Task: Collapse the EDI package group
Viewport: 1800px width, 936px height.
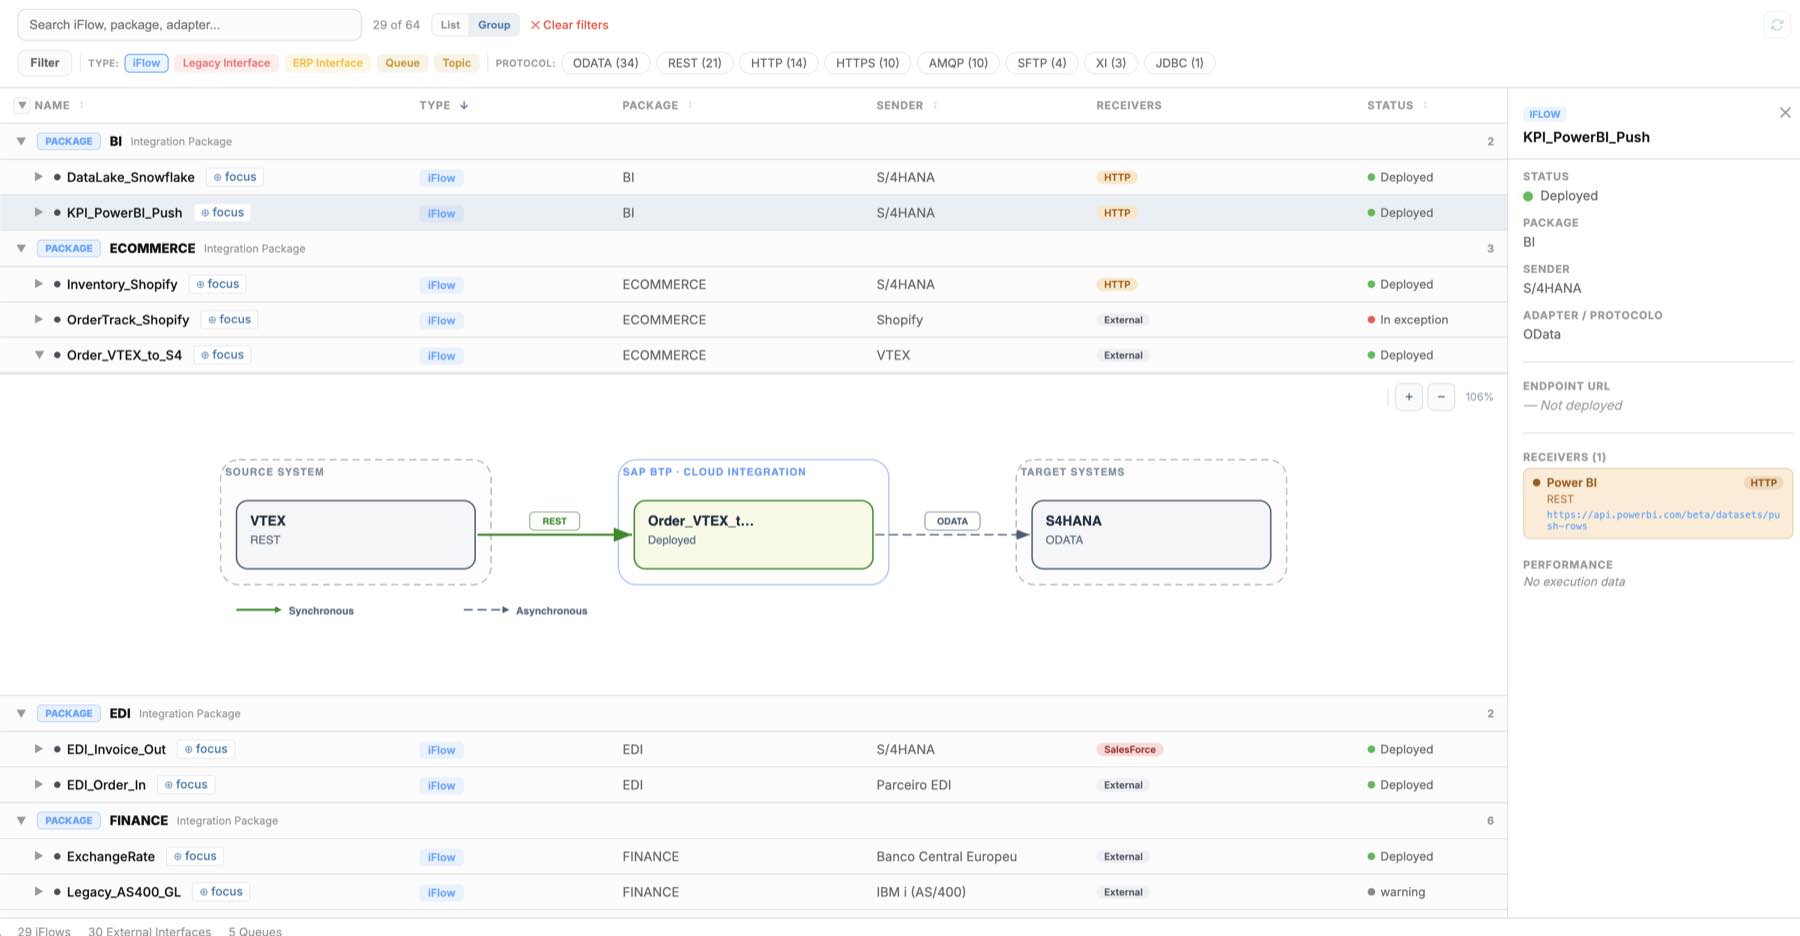Action: click(x=21, y=713)
